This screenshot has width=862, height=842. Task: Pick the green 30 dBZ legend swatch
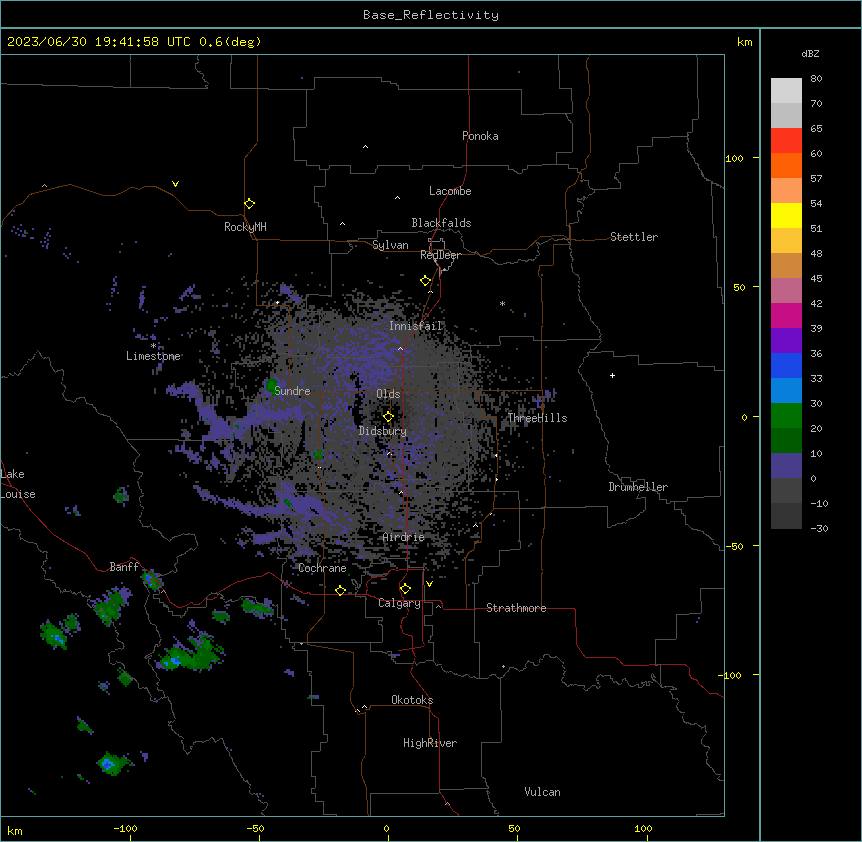tap(786, 416)
